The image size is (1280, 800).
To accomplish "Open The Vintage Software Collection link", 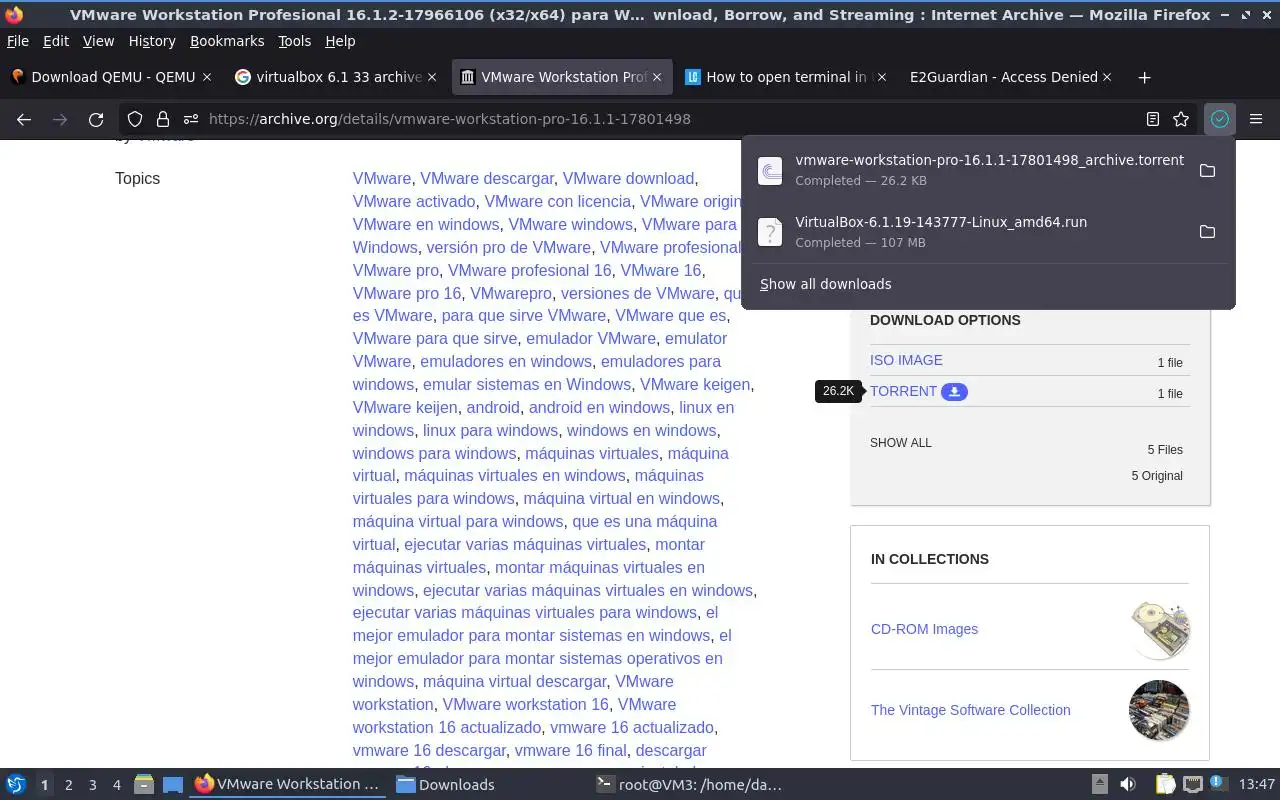I will 970,710.
